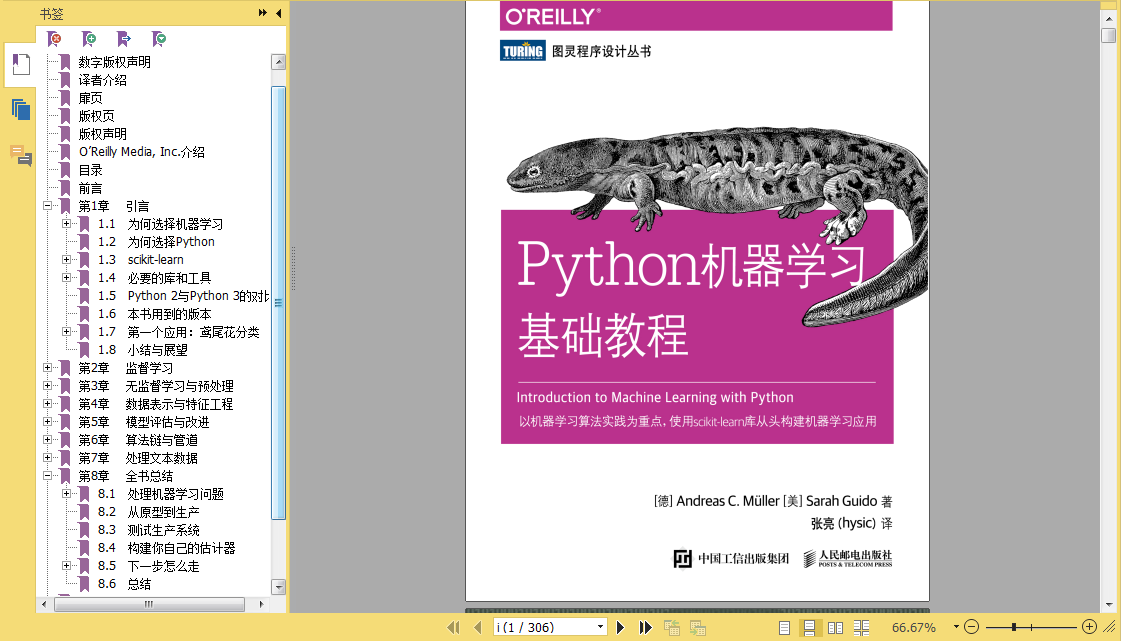
Task: Go to the previous page
Action: 478,627
